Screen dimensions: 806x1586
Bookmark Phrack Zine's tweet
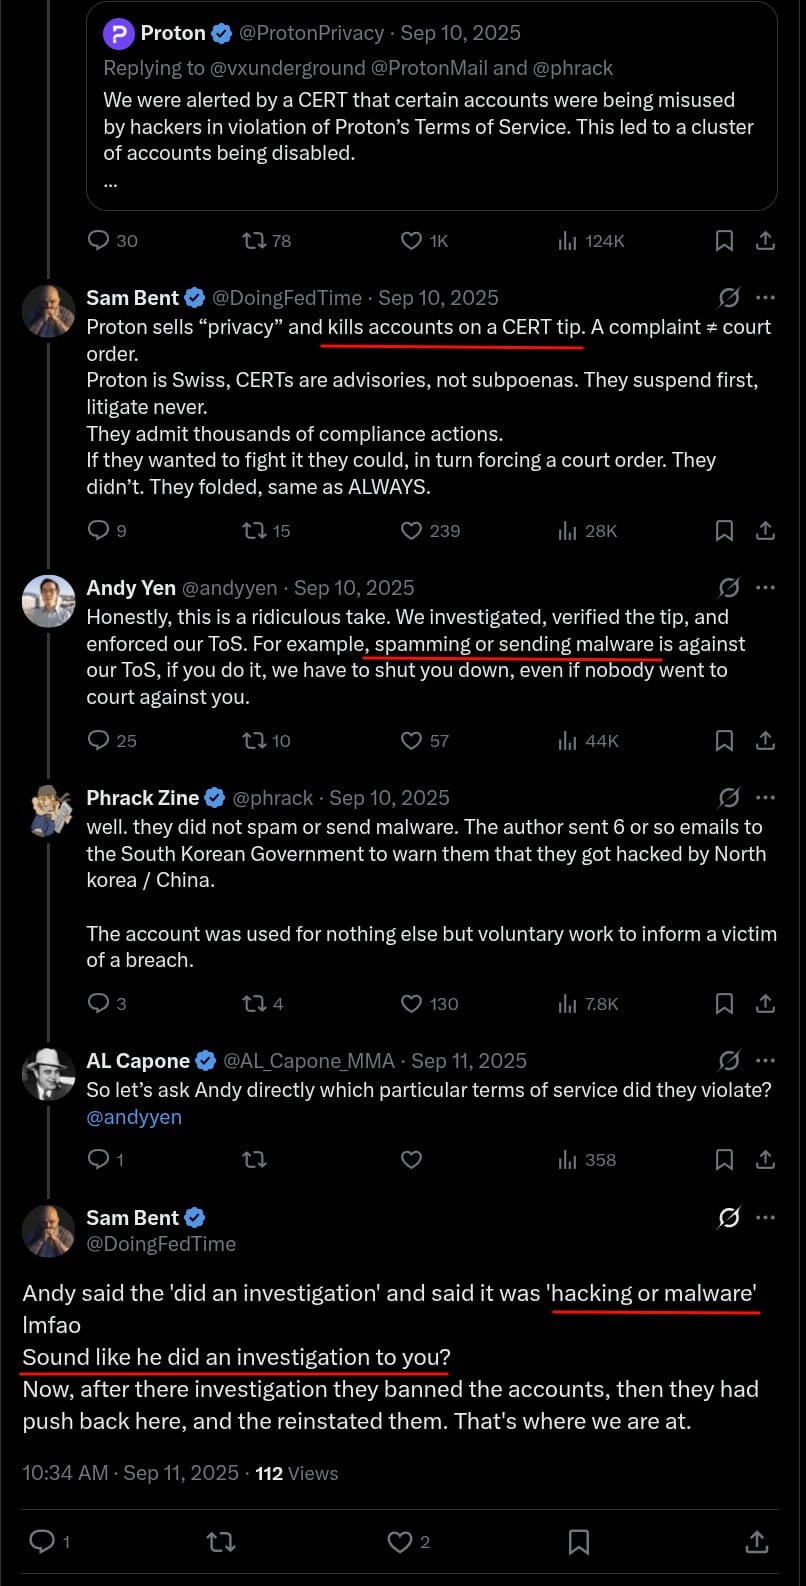click(x=724, y=1003)
